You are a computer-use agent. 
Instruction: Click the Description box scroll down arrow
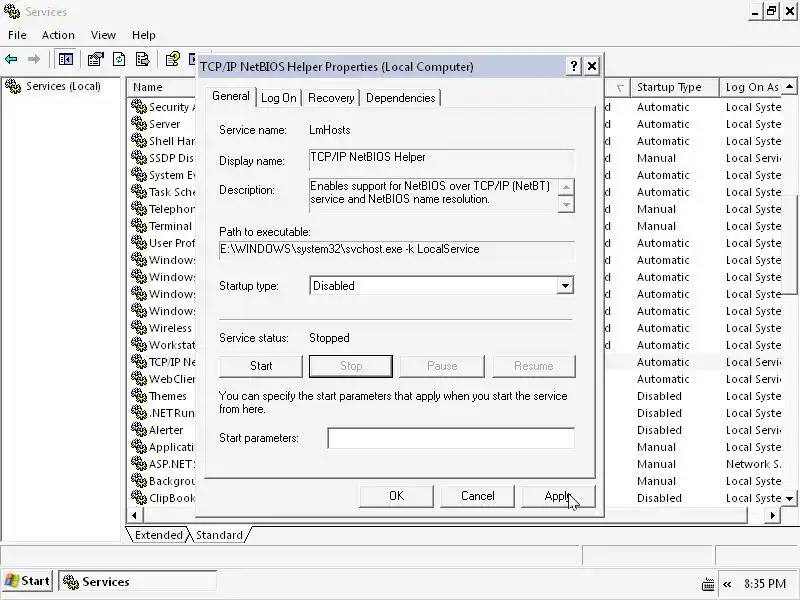(566, 204)
